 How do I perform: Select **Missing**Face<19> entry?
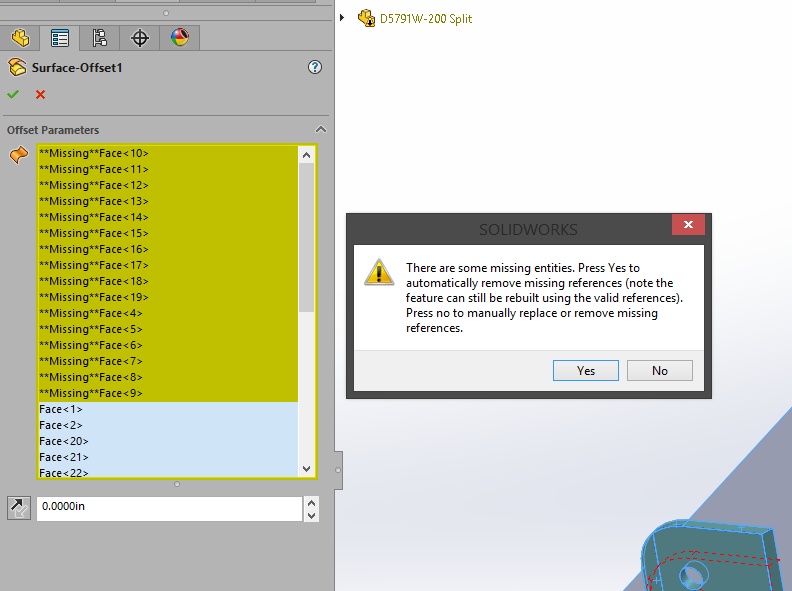[168, 297]
